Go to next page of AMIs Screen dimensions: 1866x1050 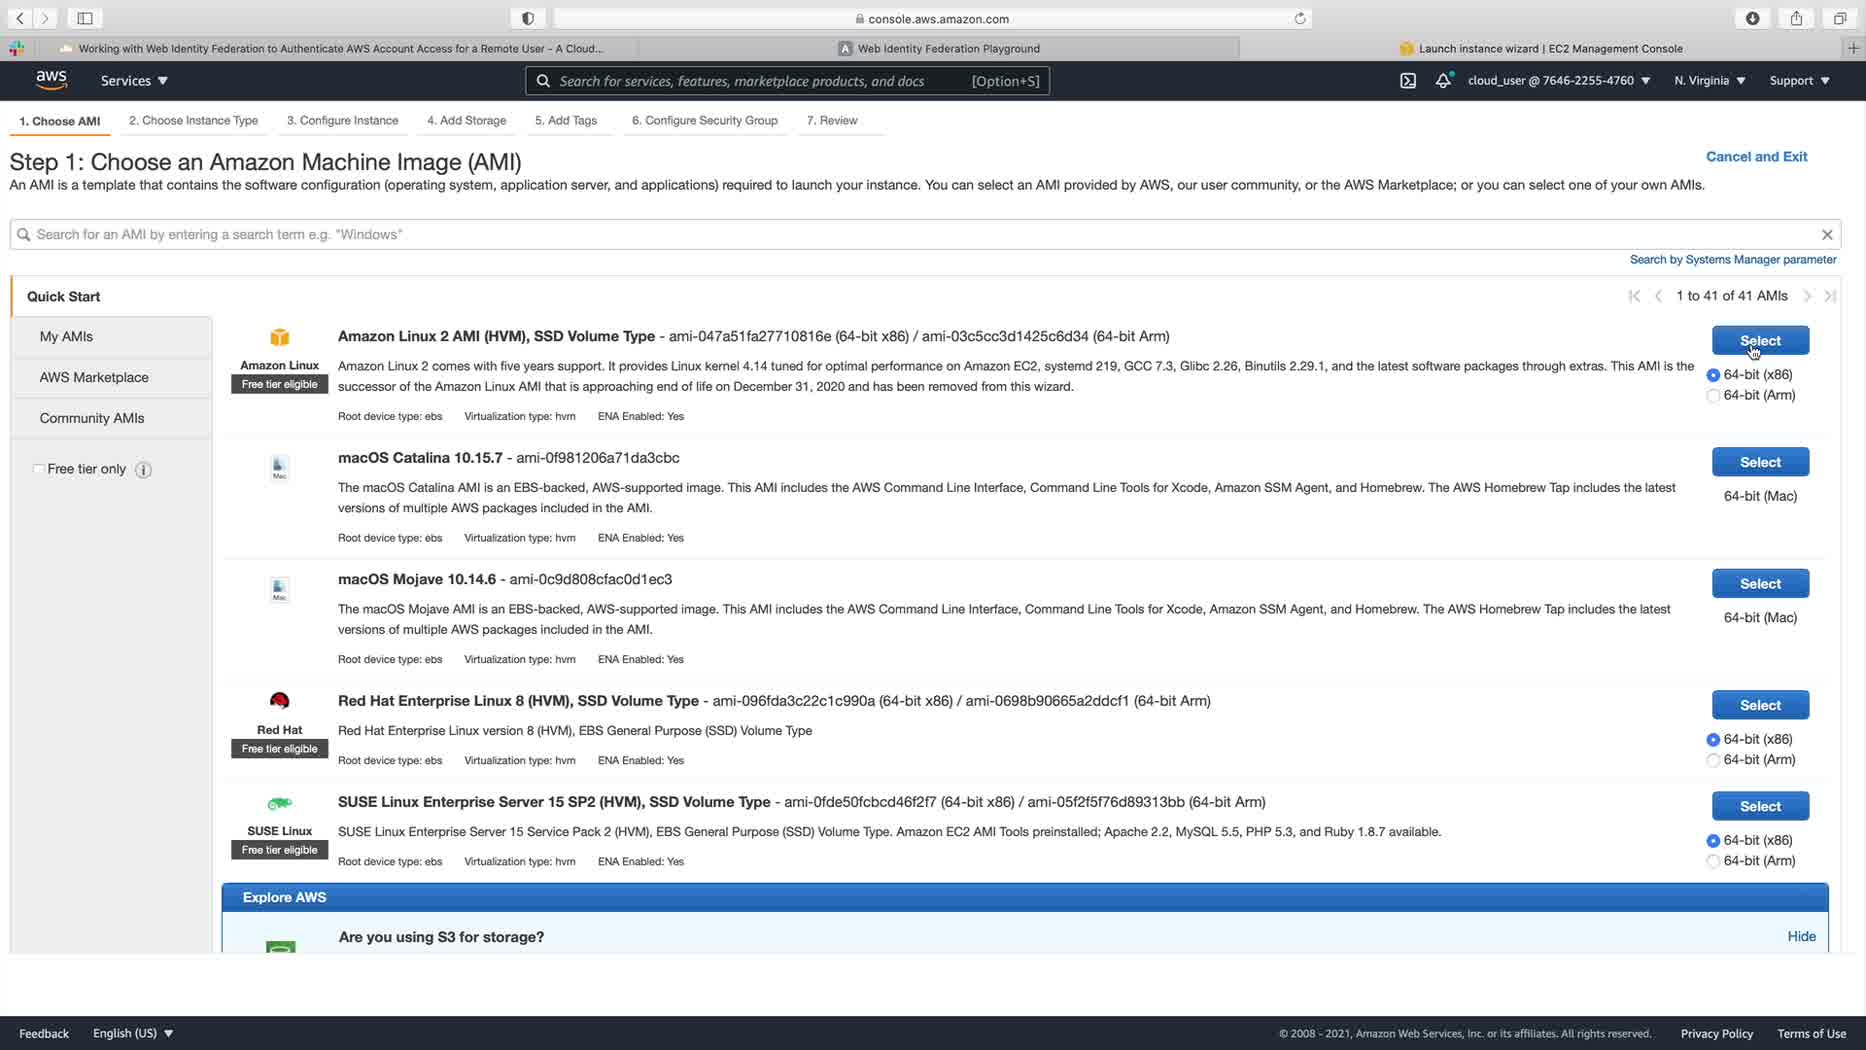(x=1807, y=296)
